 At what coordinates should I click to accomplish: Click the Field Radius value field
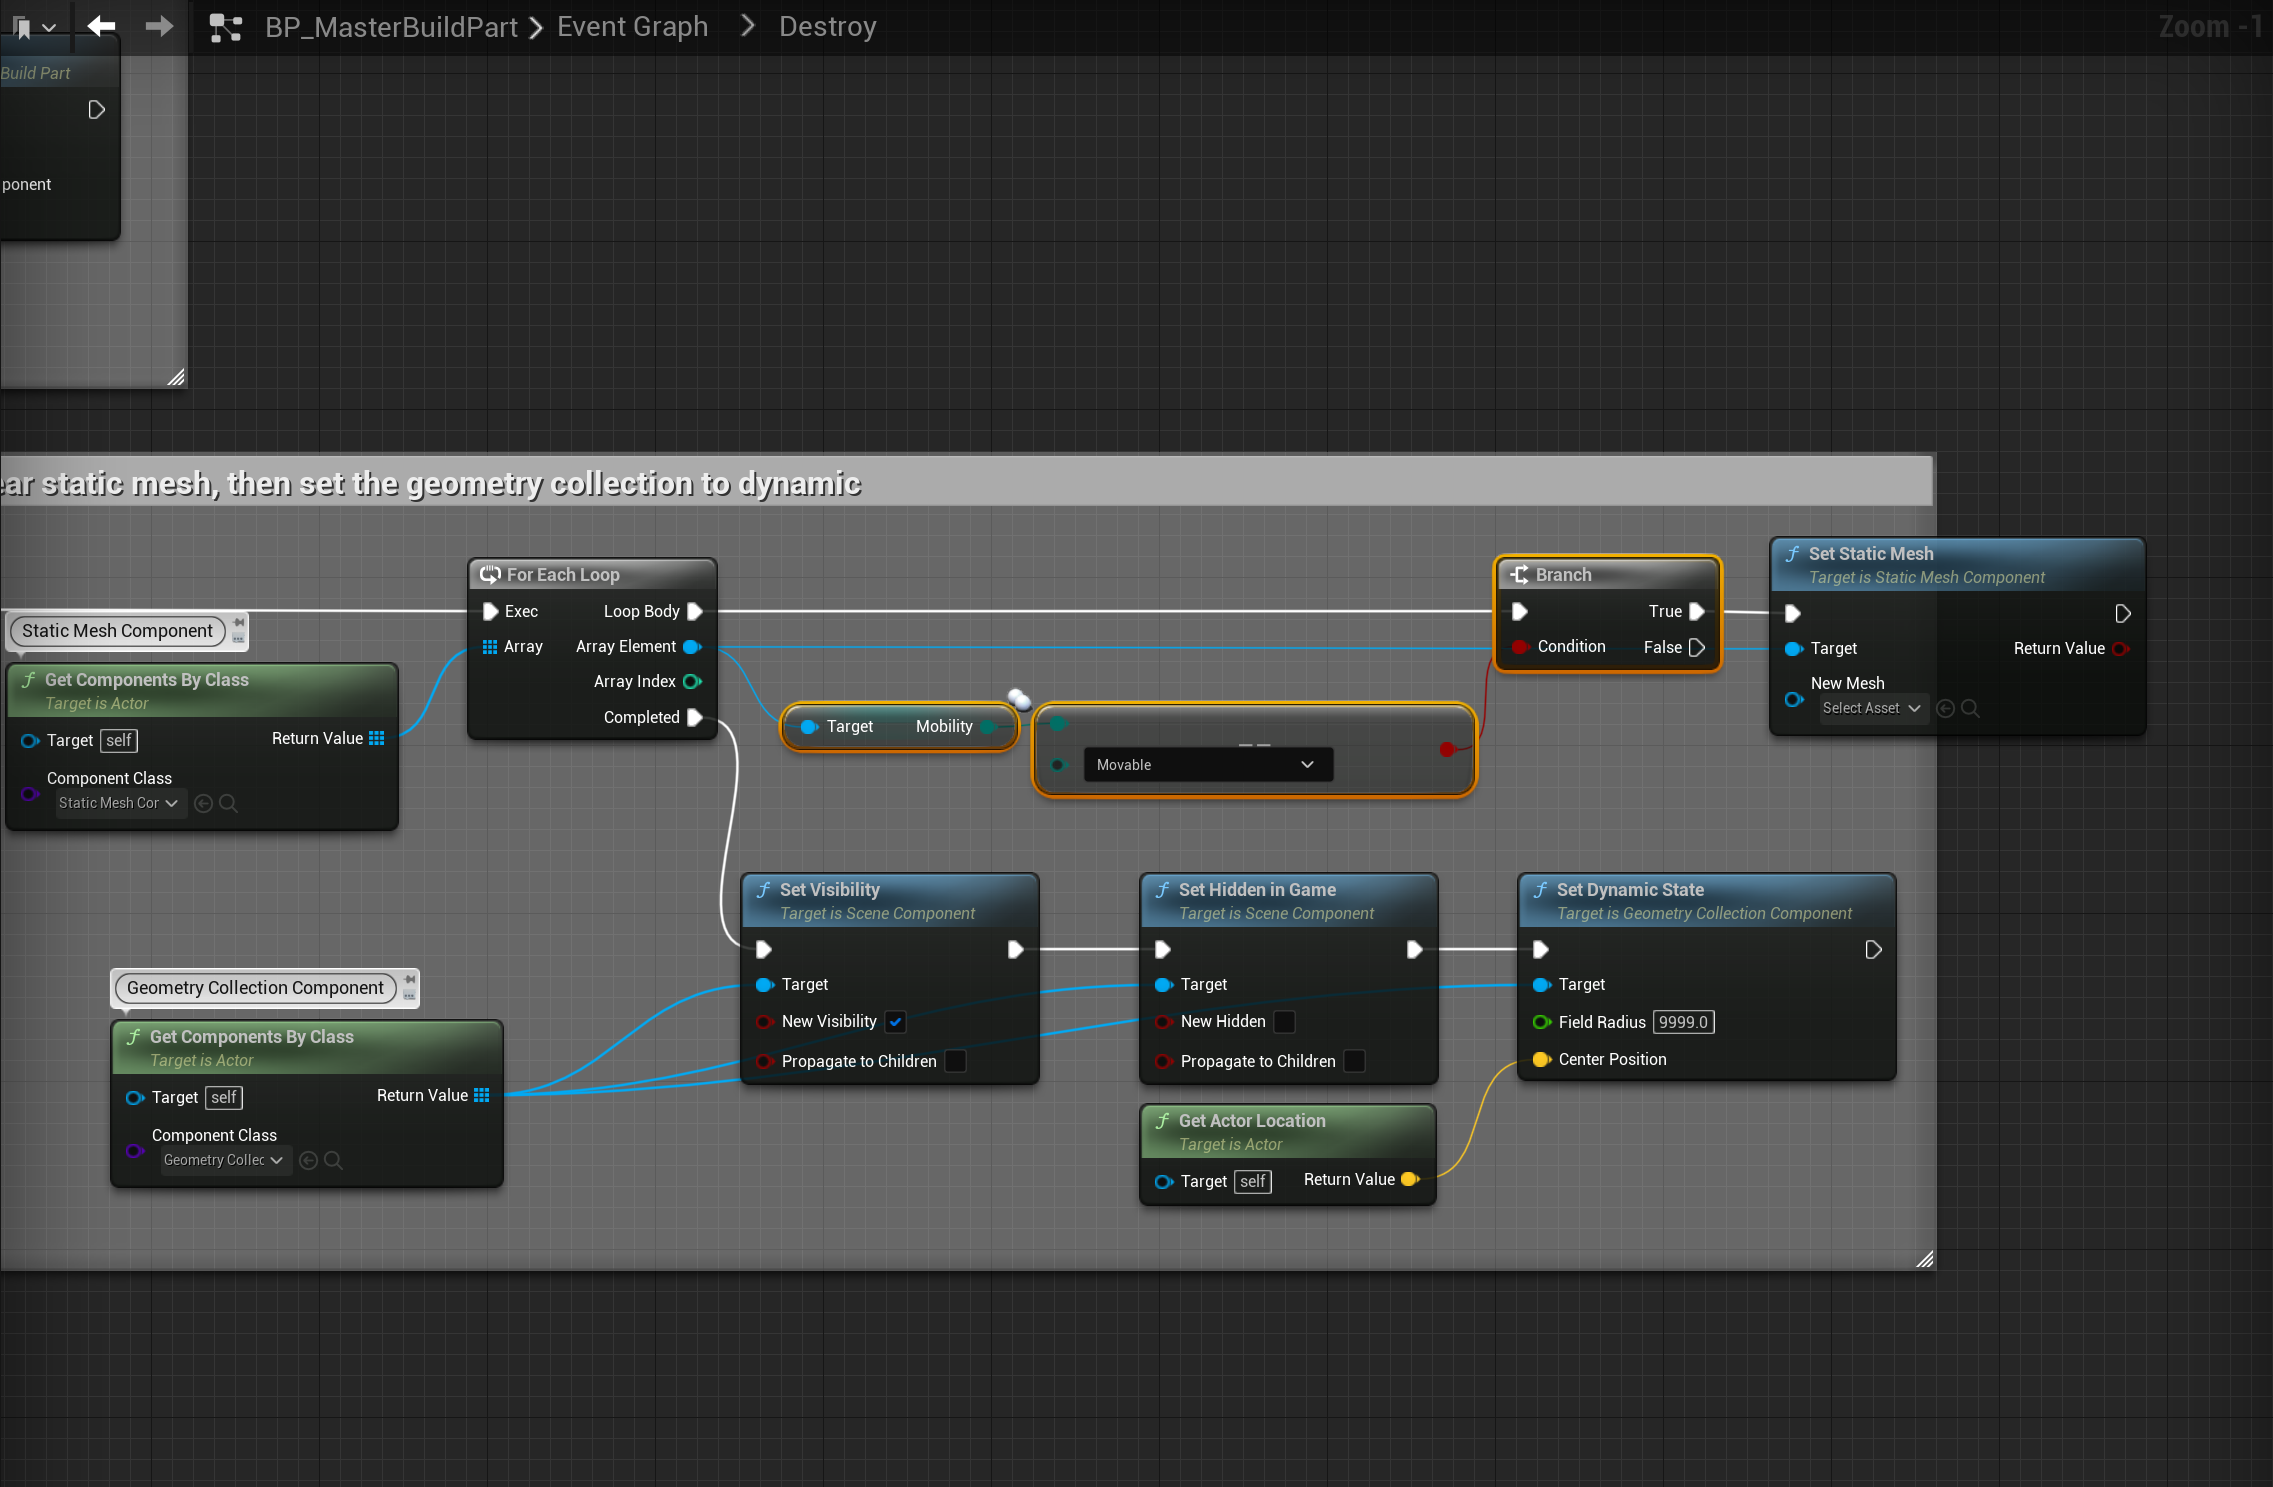pos(1682,1022)
